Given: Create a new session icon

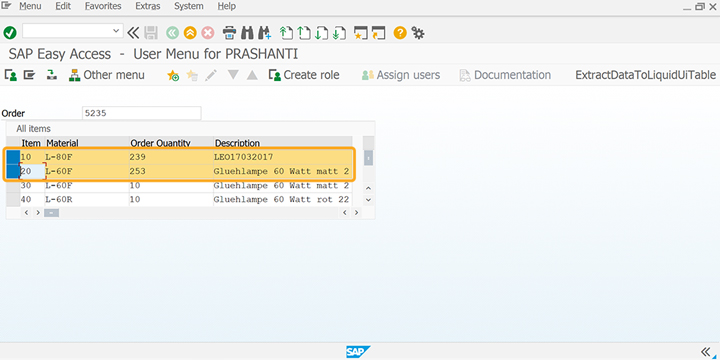Looking at the screenshot, I should [360, 33].
